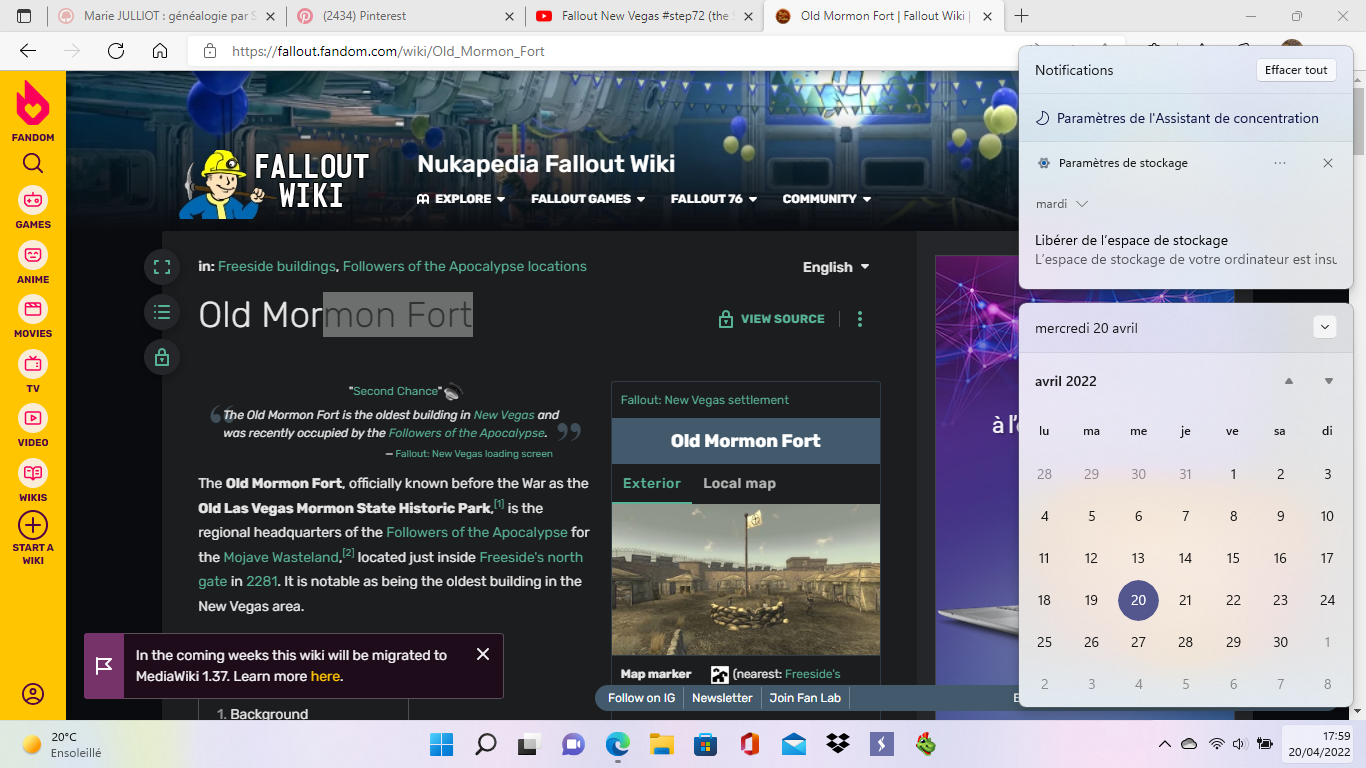Open the Fandom home logo
Screen dimensions: 1366x768
click(x=33, y=110)
